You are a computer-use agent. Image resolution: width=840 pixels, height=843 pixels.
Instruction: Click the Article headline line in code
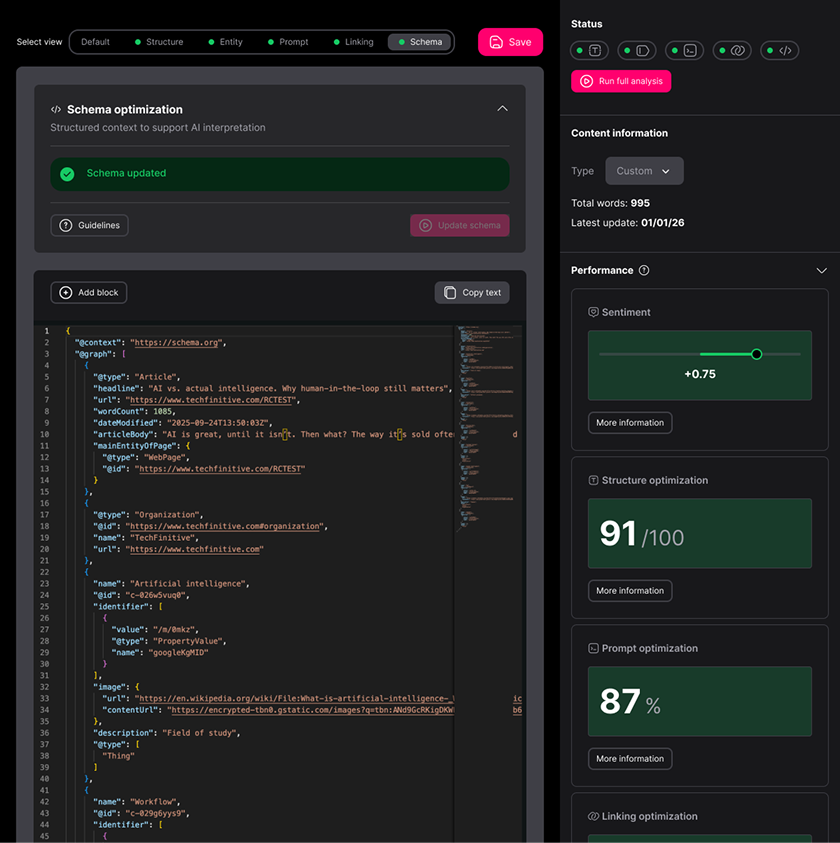[x=273, y=388]
